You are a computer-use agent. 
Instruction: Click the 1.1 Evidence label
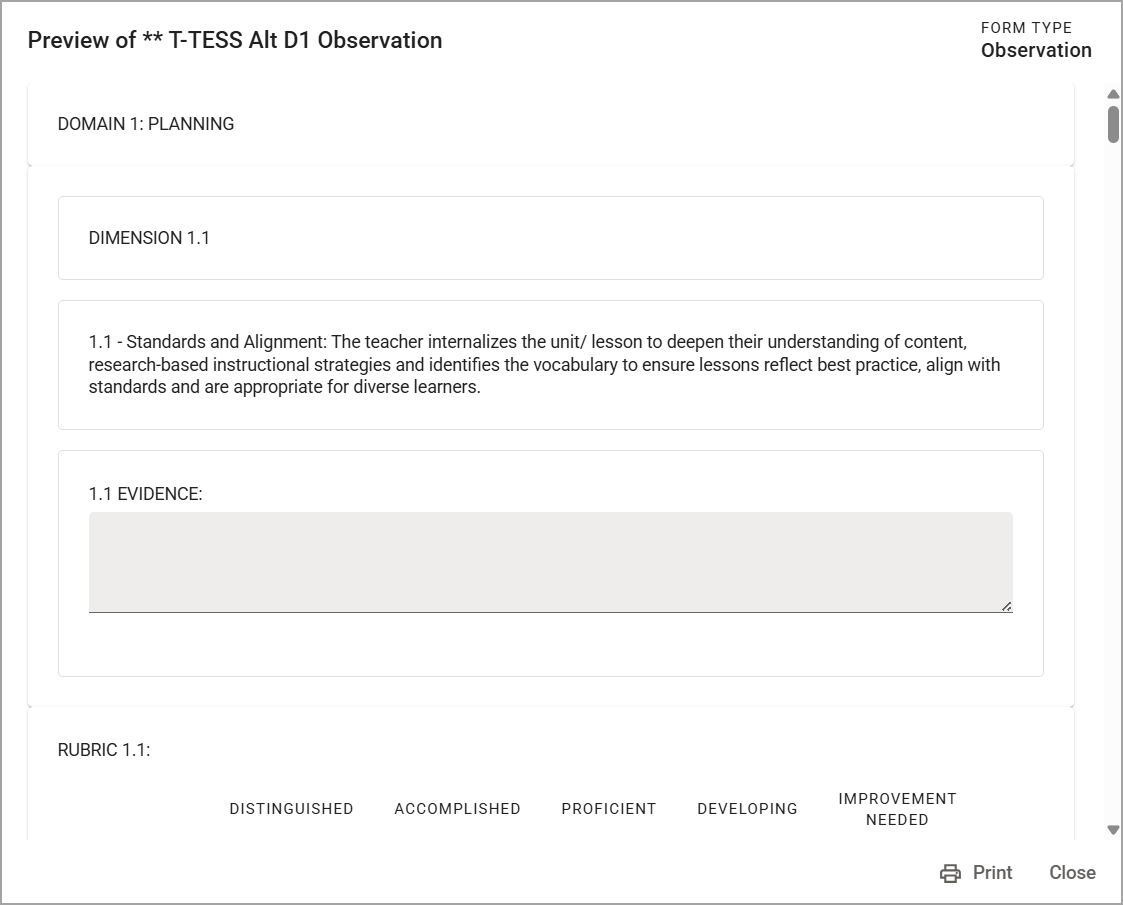click(x=145, y=494)
